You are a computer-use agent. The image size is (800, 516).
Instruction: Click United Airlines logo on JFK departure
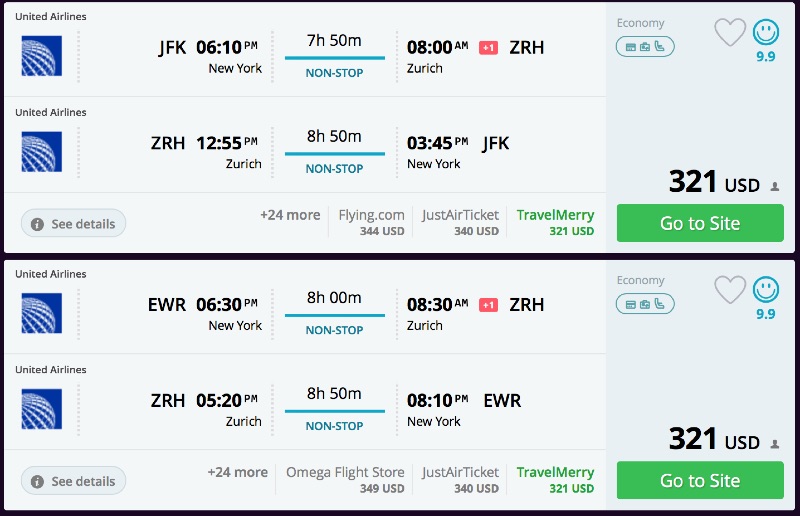pyautogui.click(x=42, y=56)
